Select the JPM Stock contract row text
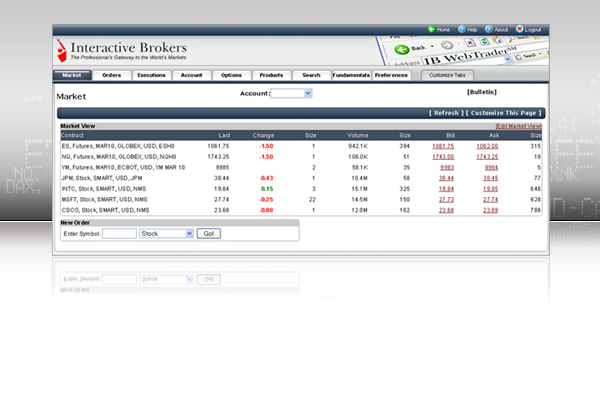This screenshot has width=600, height=400. tap(102, 178)
